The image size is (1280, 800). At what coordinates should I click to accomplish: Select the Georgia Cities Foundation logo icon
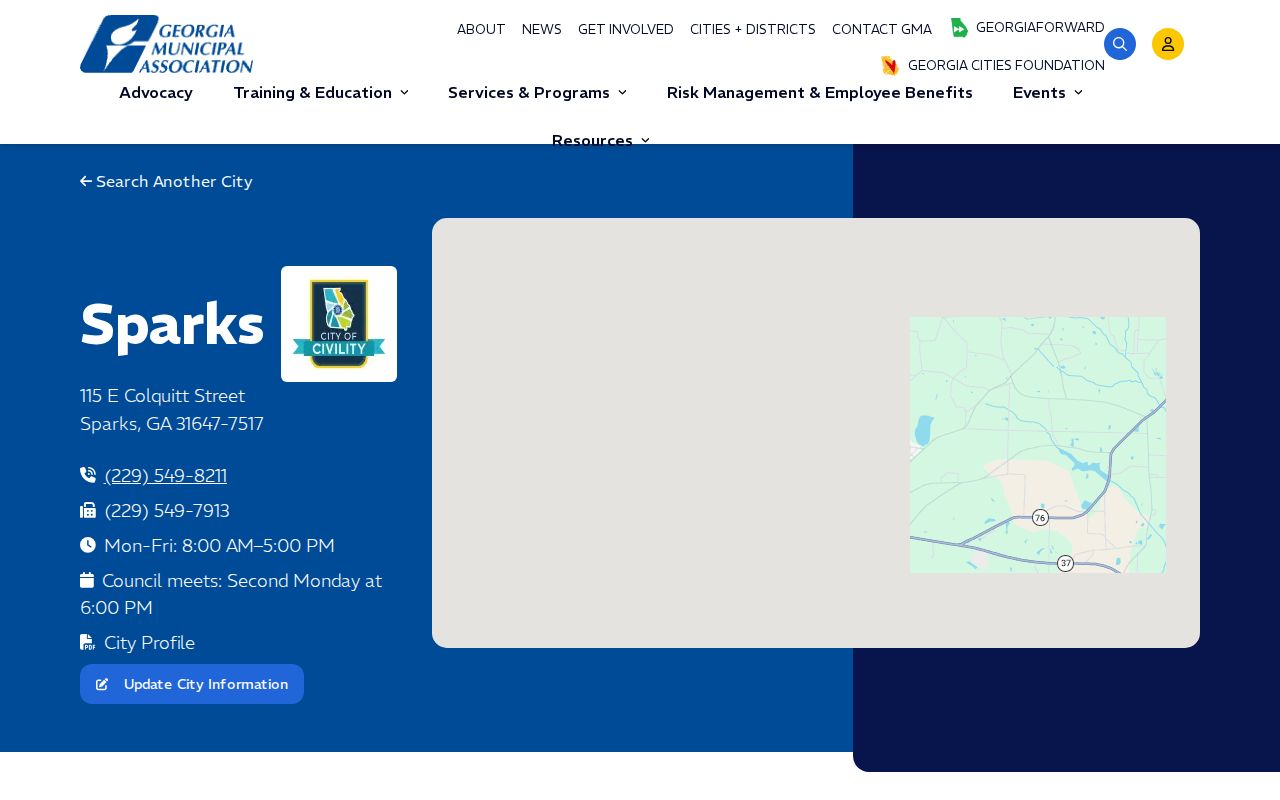tap(890, 66)
